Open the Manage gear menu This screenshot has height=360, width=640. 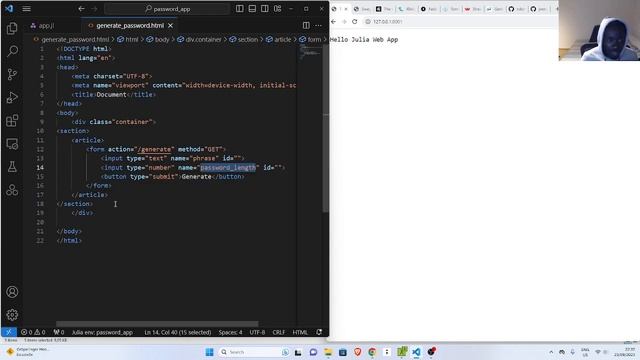[x=12, y=315]
